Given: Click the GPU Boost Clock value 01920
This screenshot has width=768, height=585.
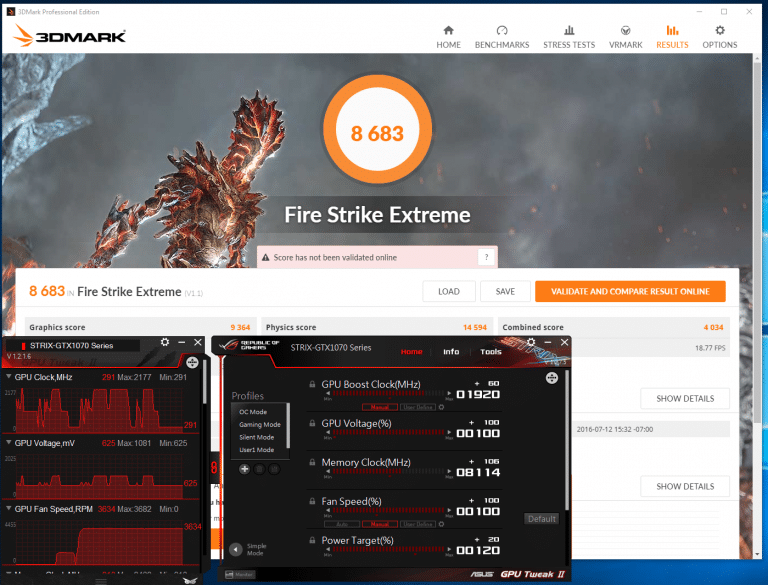Looking at the screenshot, I should 478,394.
